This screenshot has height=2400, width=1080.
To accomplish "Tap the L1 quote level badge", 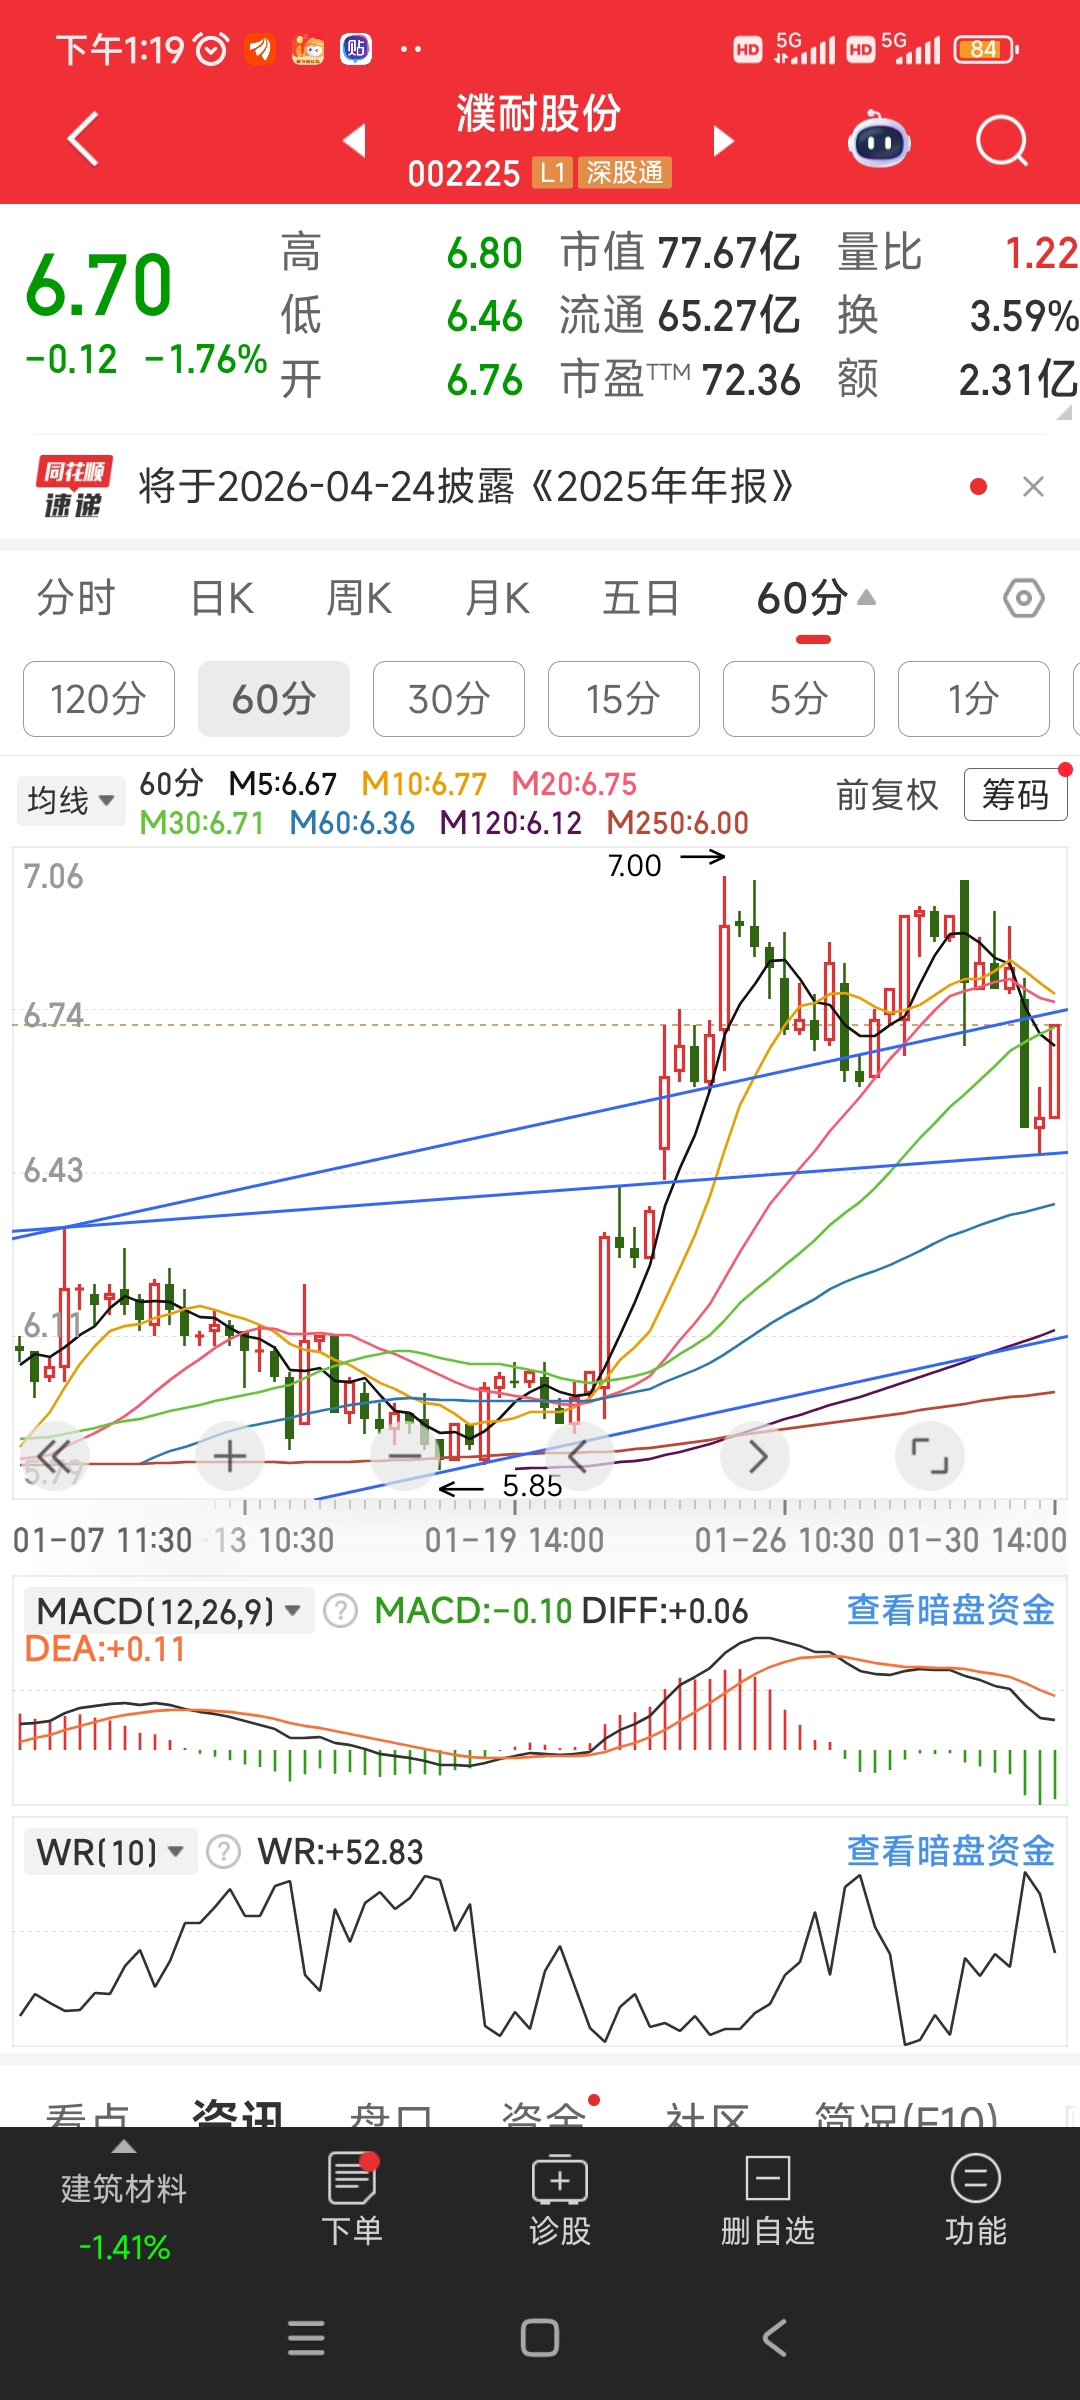I will point(552,173).
